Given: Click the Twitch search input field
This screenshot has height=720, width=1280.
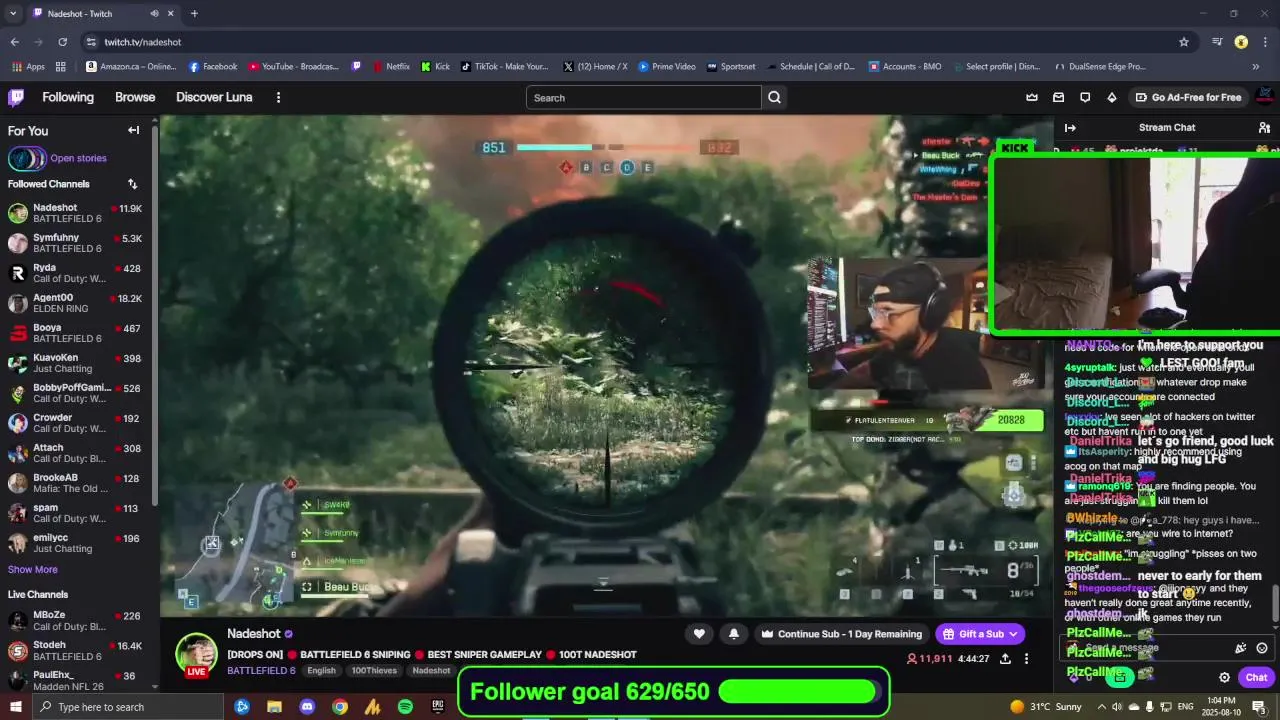Looking at the screenshot, I should pyautogui.click(x=643, y=98).
